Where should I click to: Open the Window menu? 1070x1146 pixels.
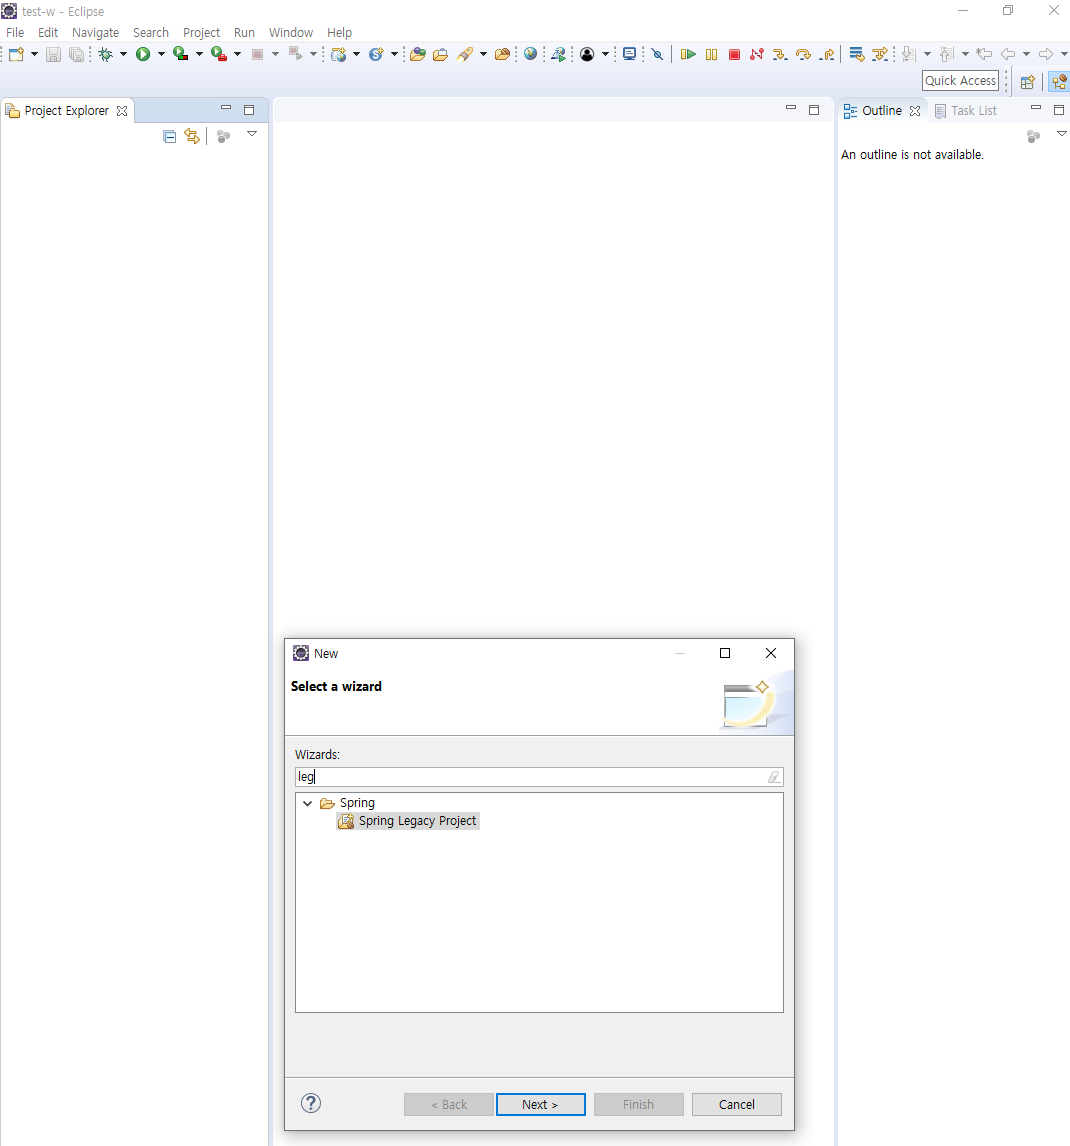coord(290,33)
